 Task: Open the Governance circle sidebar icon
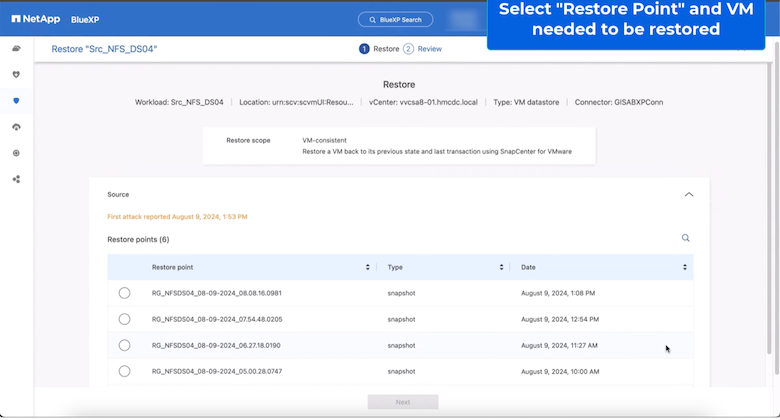(x=16, y=153)
